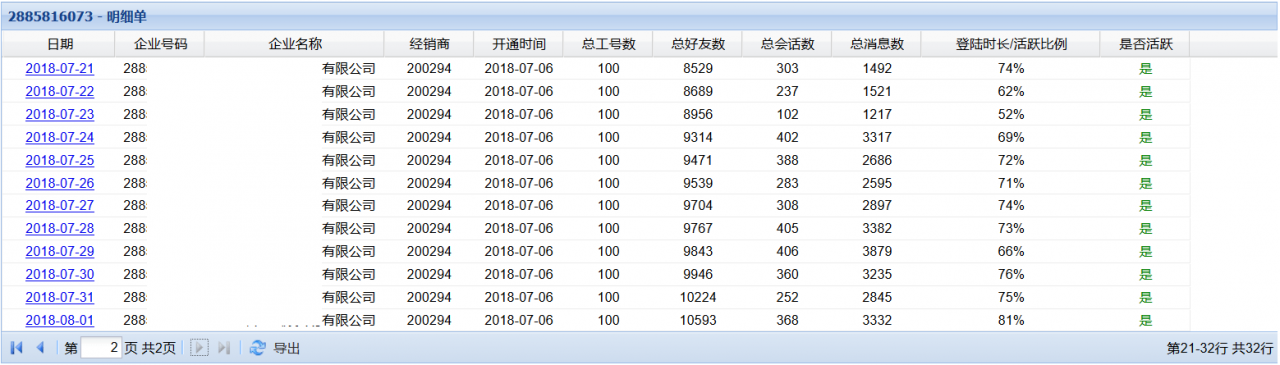Viewport: 1280px width, 365px height.
Task: Sort by the 总工号数 column header
Action: point(608,44)
